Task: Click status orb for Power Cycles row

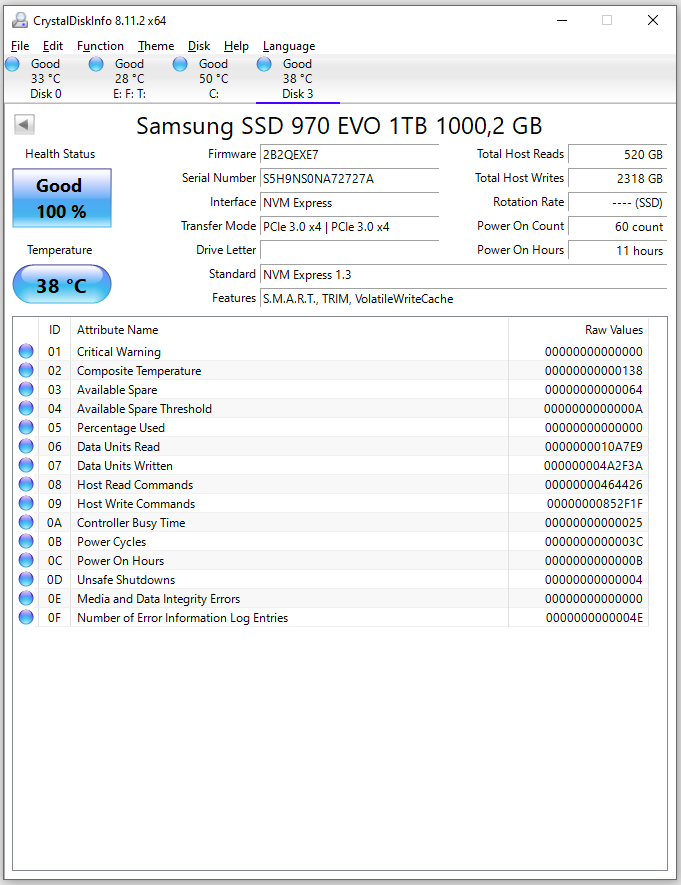Action: click(x=26, y=541)
